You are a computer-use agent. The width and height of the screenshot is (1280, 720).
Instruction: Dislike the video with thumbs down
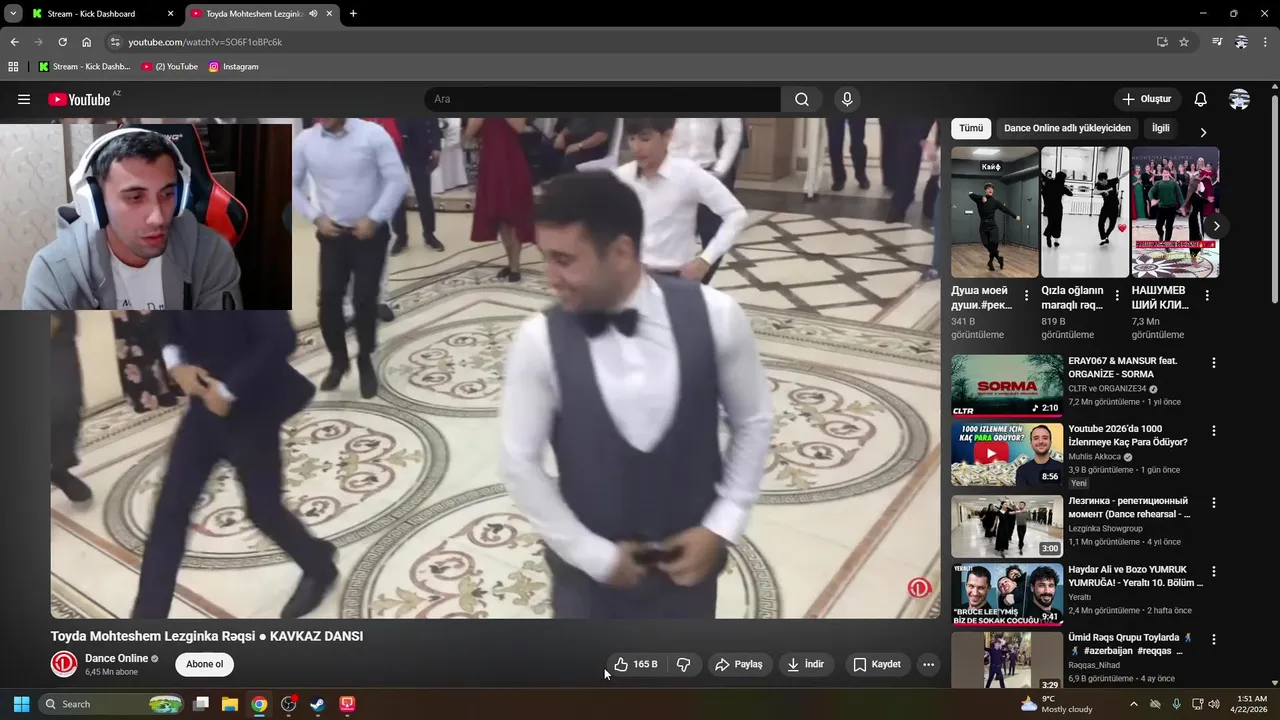pos(684,664)
